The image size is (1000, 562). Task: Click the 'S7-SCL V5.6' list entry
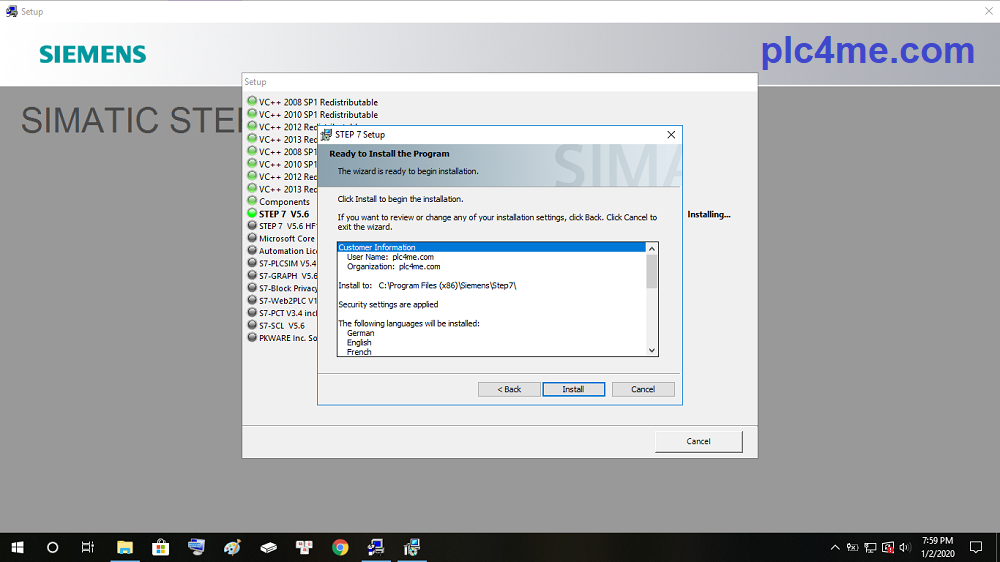[282, 325]
